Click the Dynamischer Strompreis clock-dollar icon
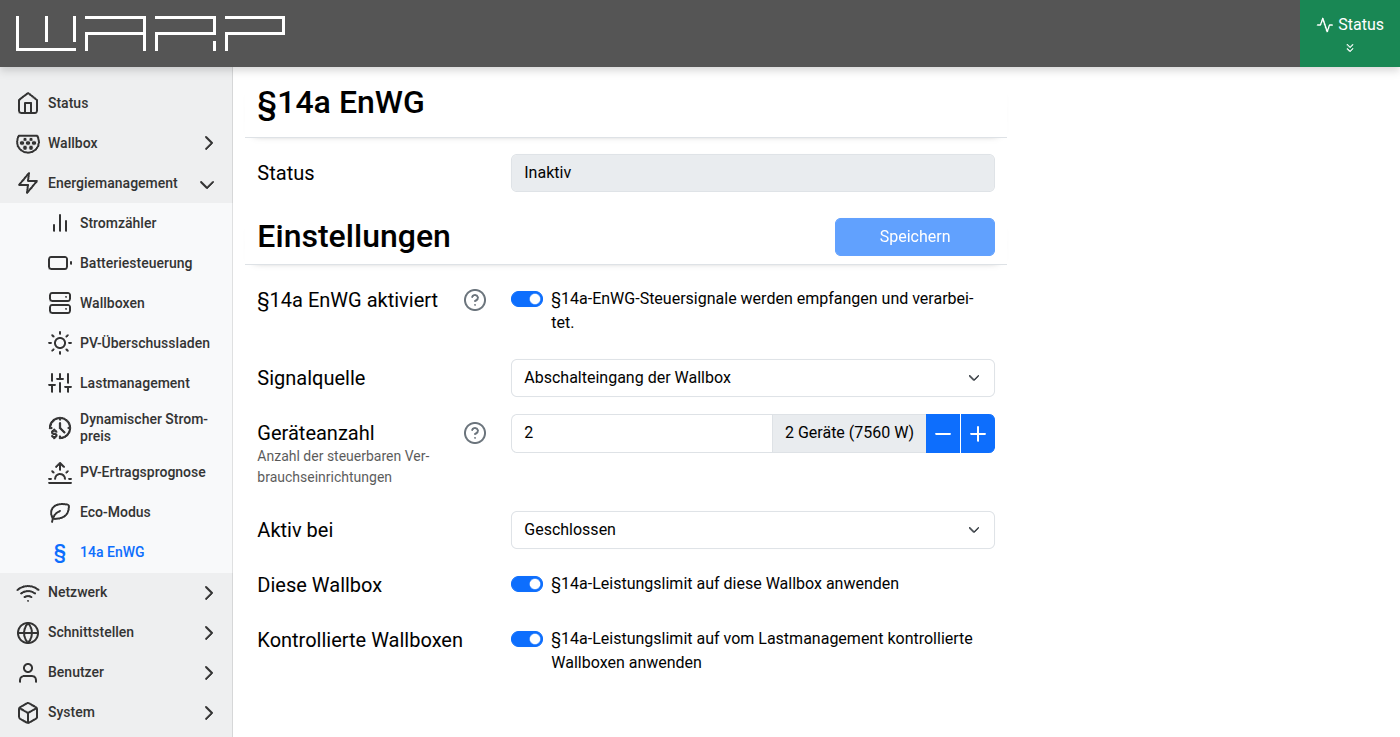Viewport: 1400px width, 737px height. coord(60,428)
